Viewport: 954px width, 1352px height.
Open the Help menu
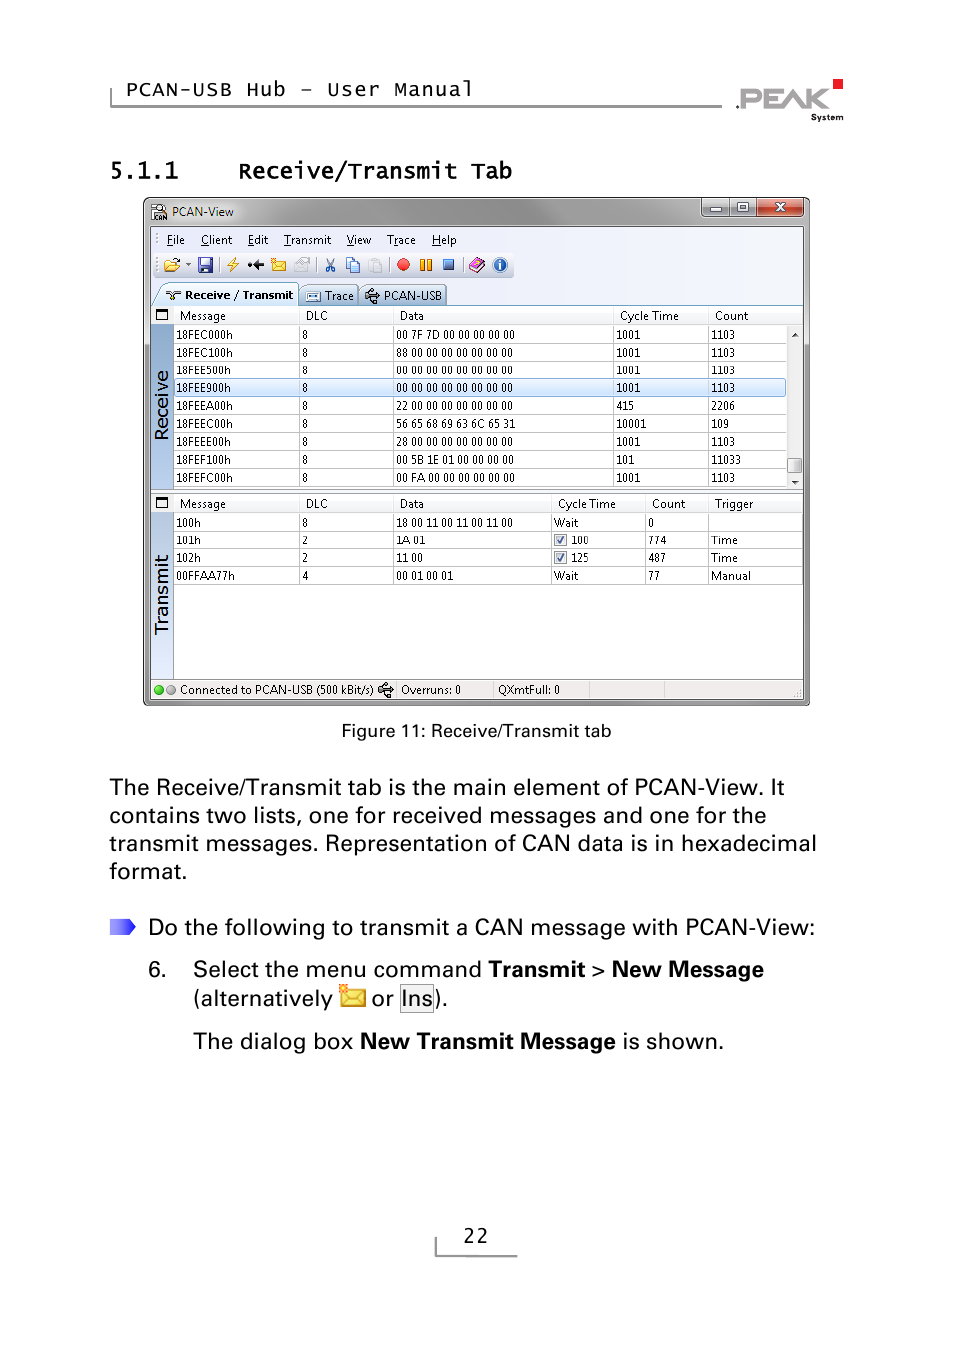pos(444,240)
